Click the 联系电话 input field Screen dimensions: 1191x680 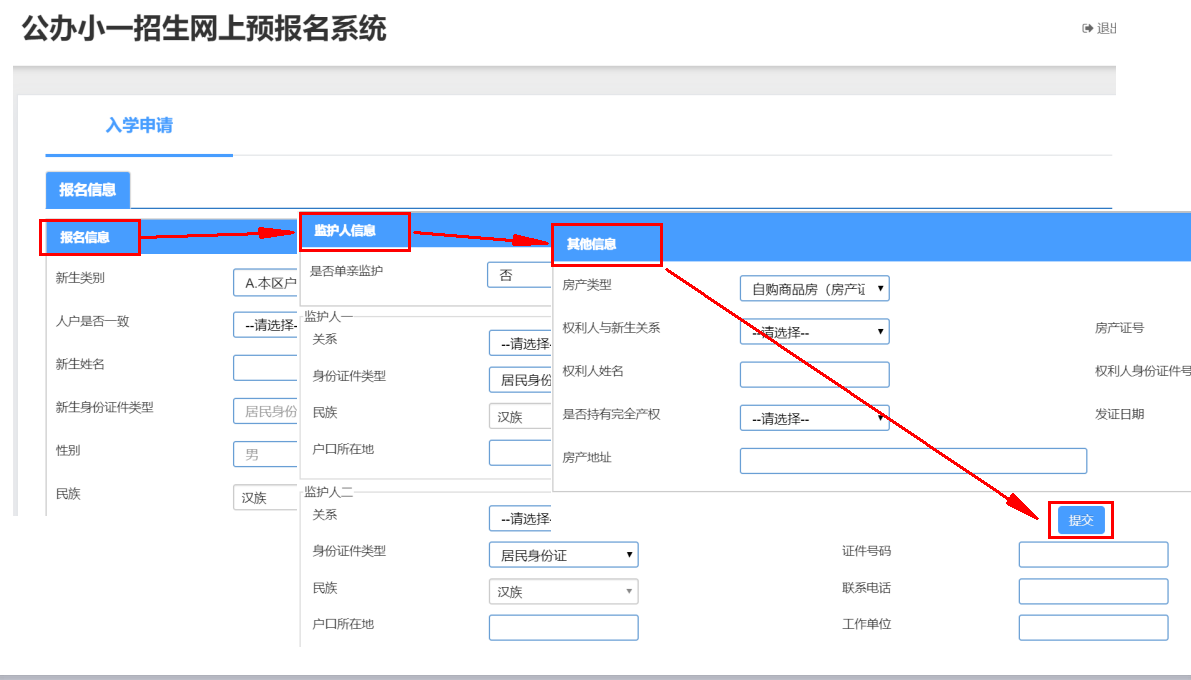[x=1093, y=591]
